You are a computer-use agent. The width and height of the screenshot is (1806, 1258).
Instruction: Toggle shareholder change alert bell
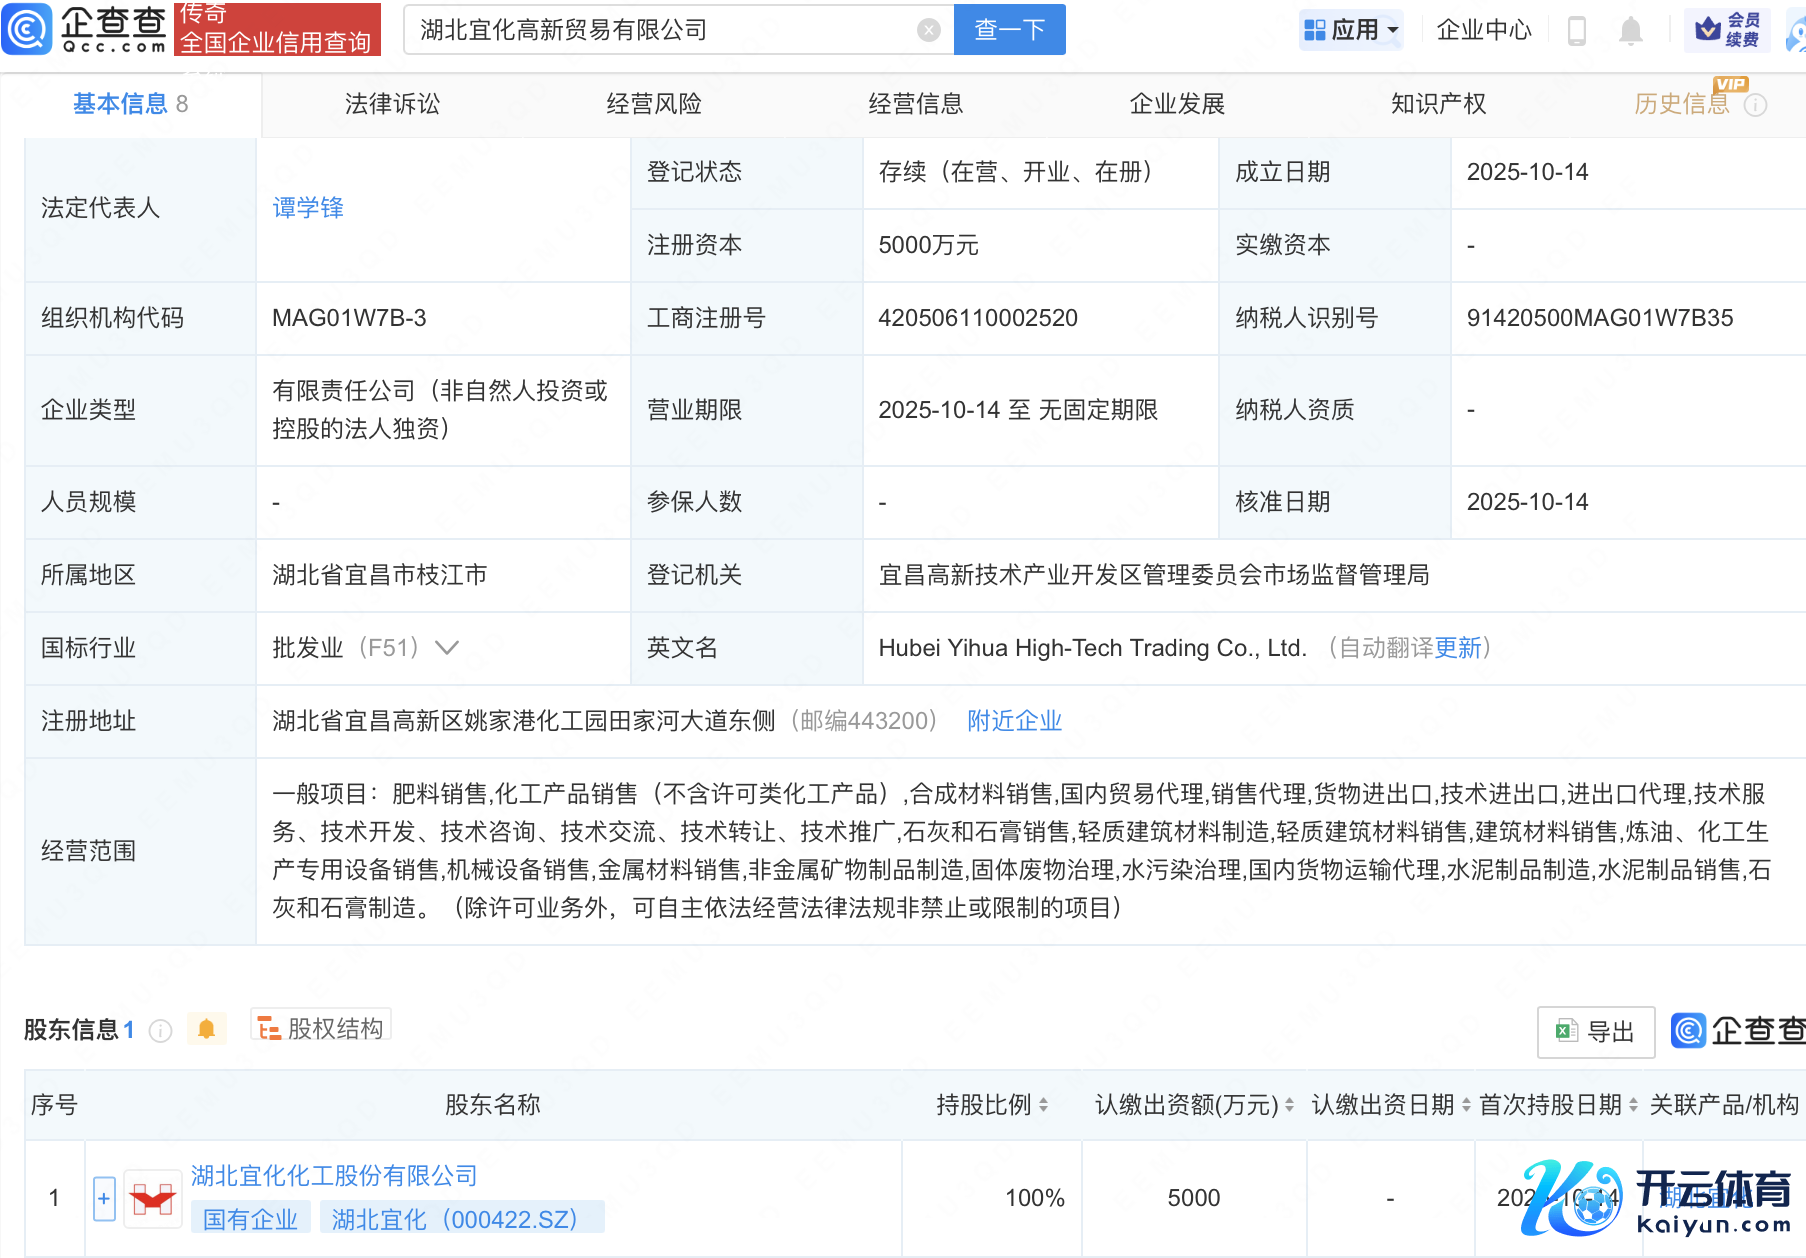click(x=206, y=1029)
